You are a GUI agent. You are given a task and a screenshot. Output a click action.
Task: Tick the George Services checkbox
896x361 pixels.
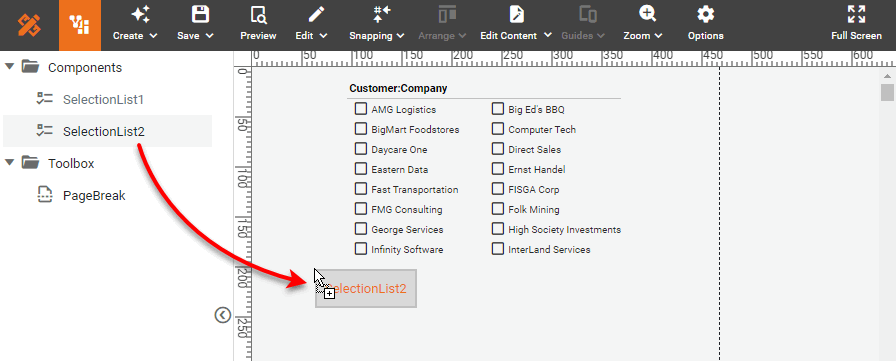point(361,228)
